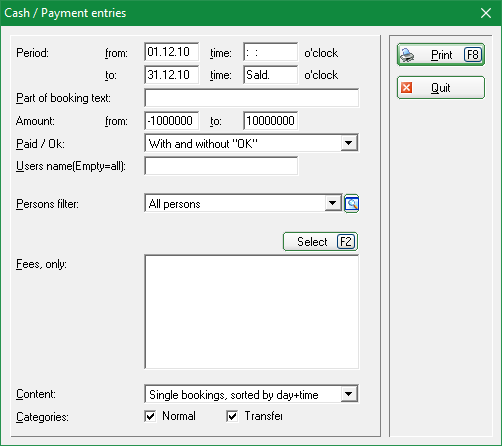502x446 pixels.
Task: Toggle the Transfer category checkbox
Action: click(x=232, y=416)
